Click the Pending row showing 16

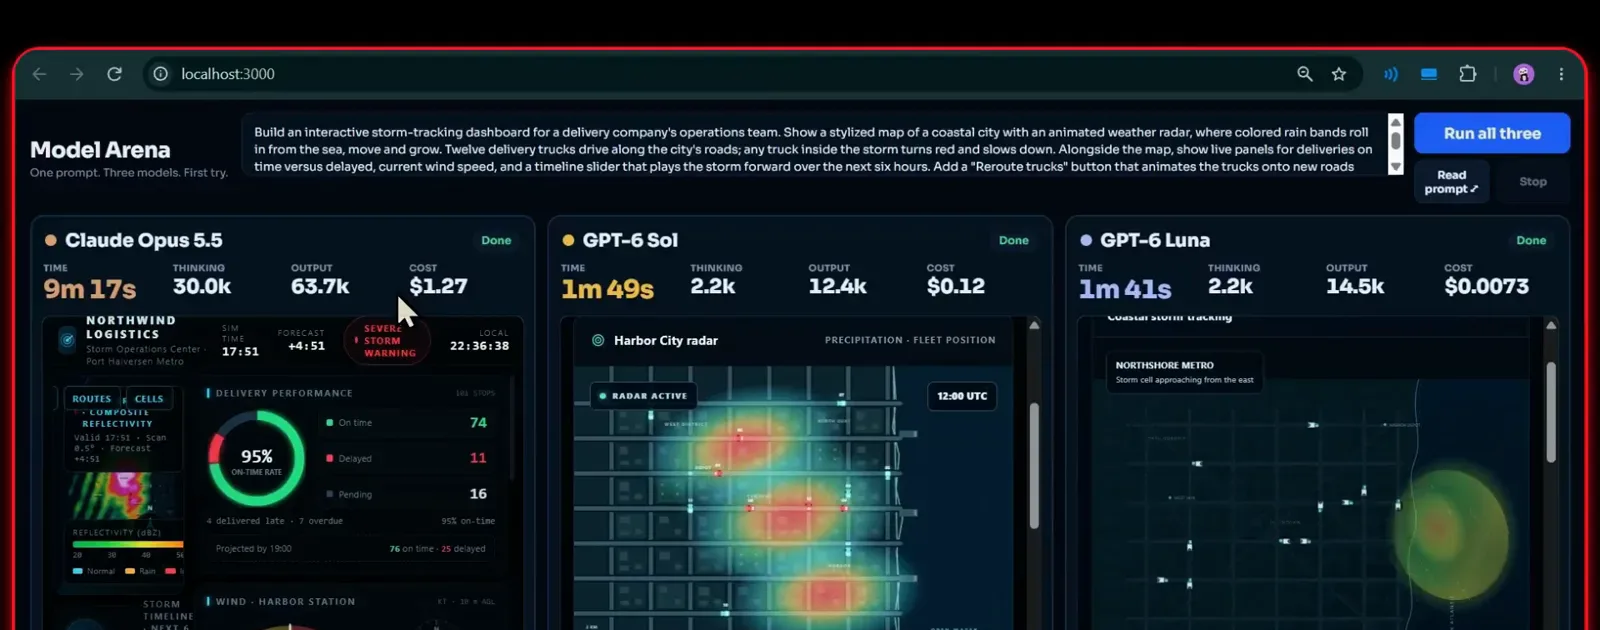(407, 494)
